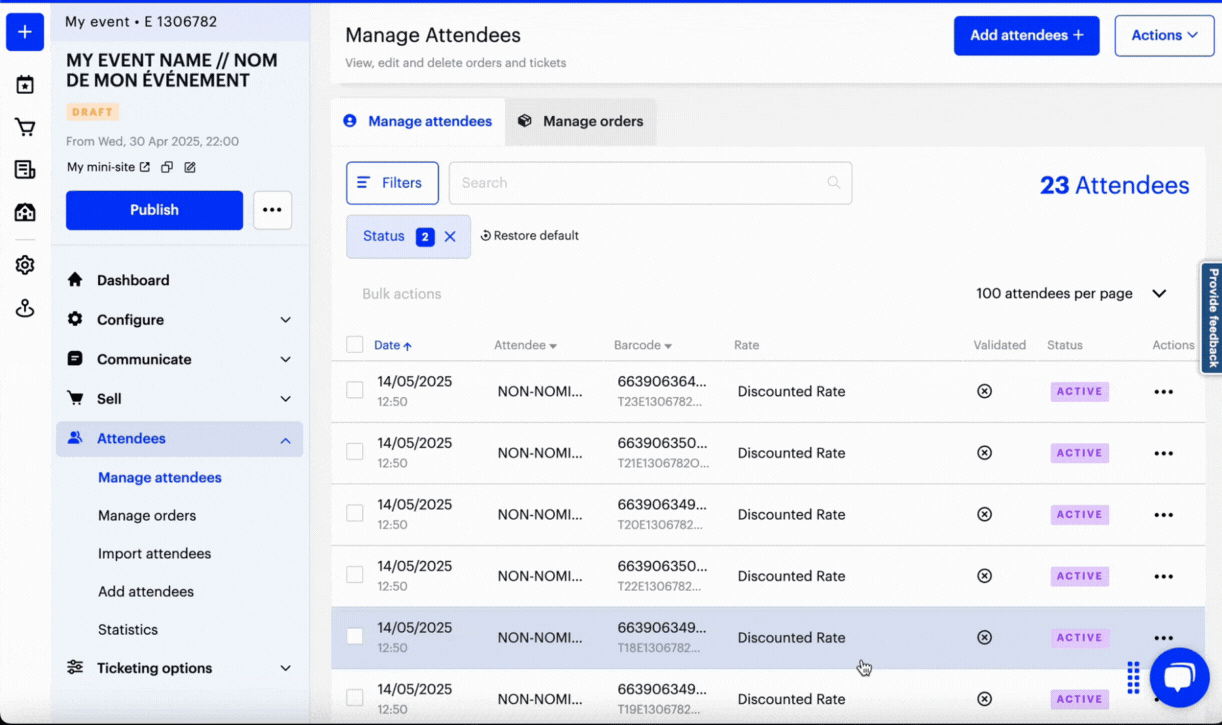Sort the table by the Barcode column
This screenshot has height=725, width=1222.
tap(642, 345)
